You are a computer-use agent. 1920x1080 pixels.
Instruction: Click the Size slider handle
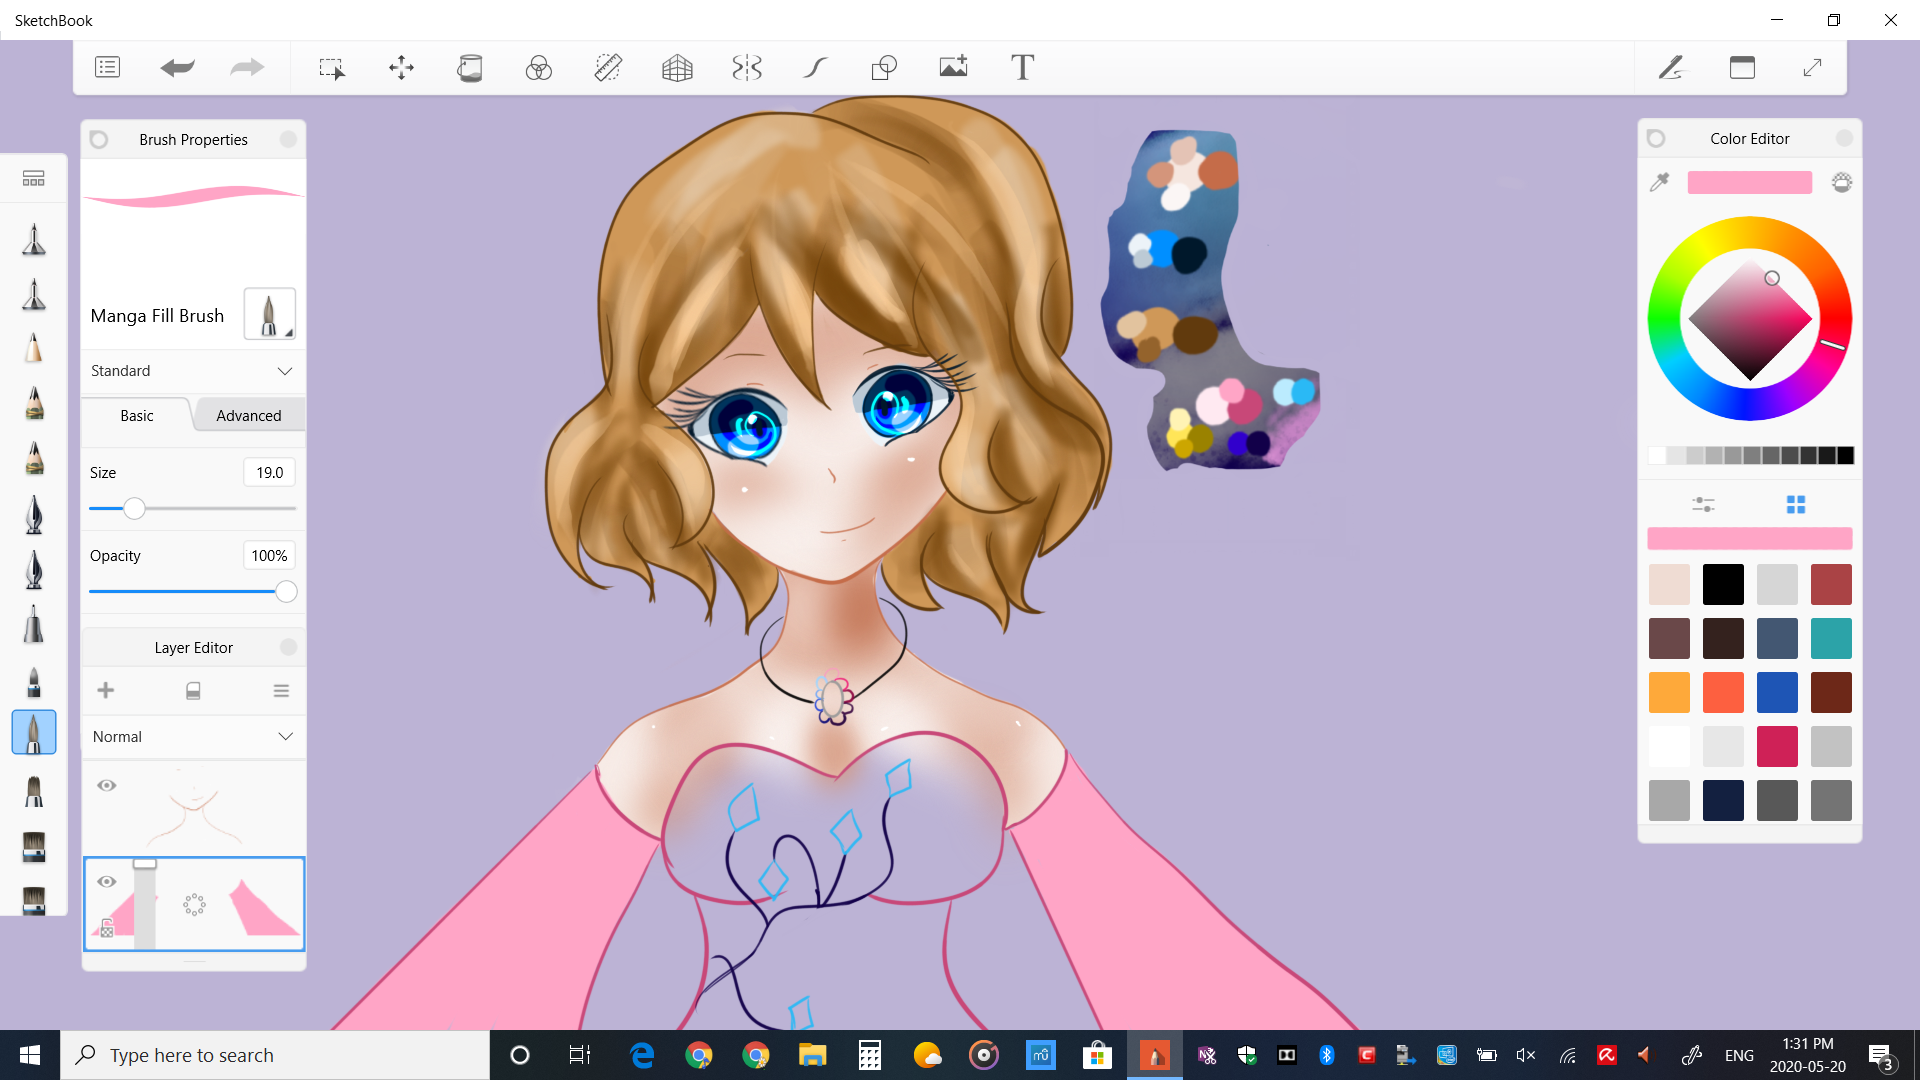click(134, 509)
